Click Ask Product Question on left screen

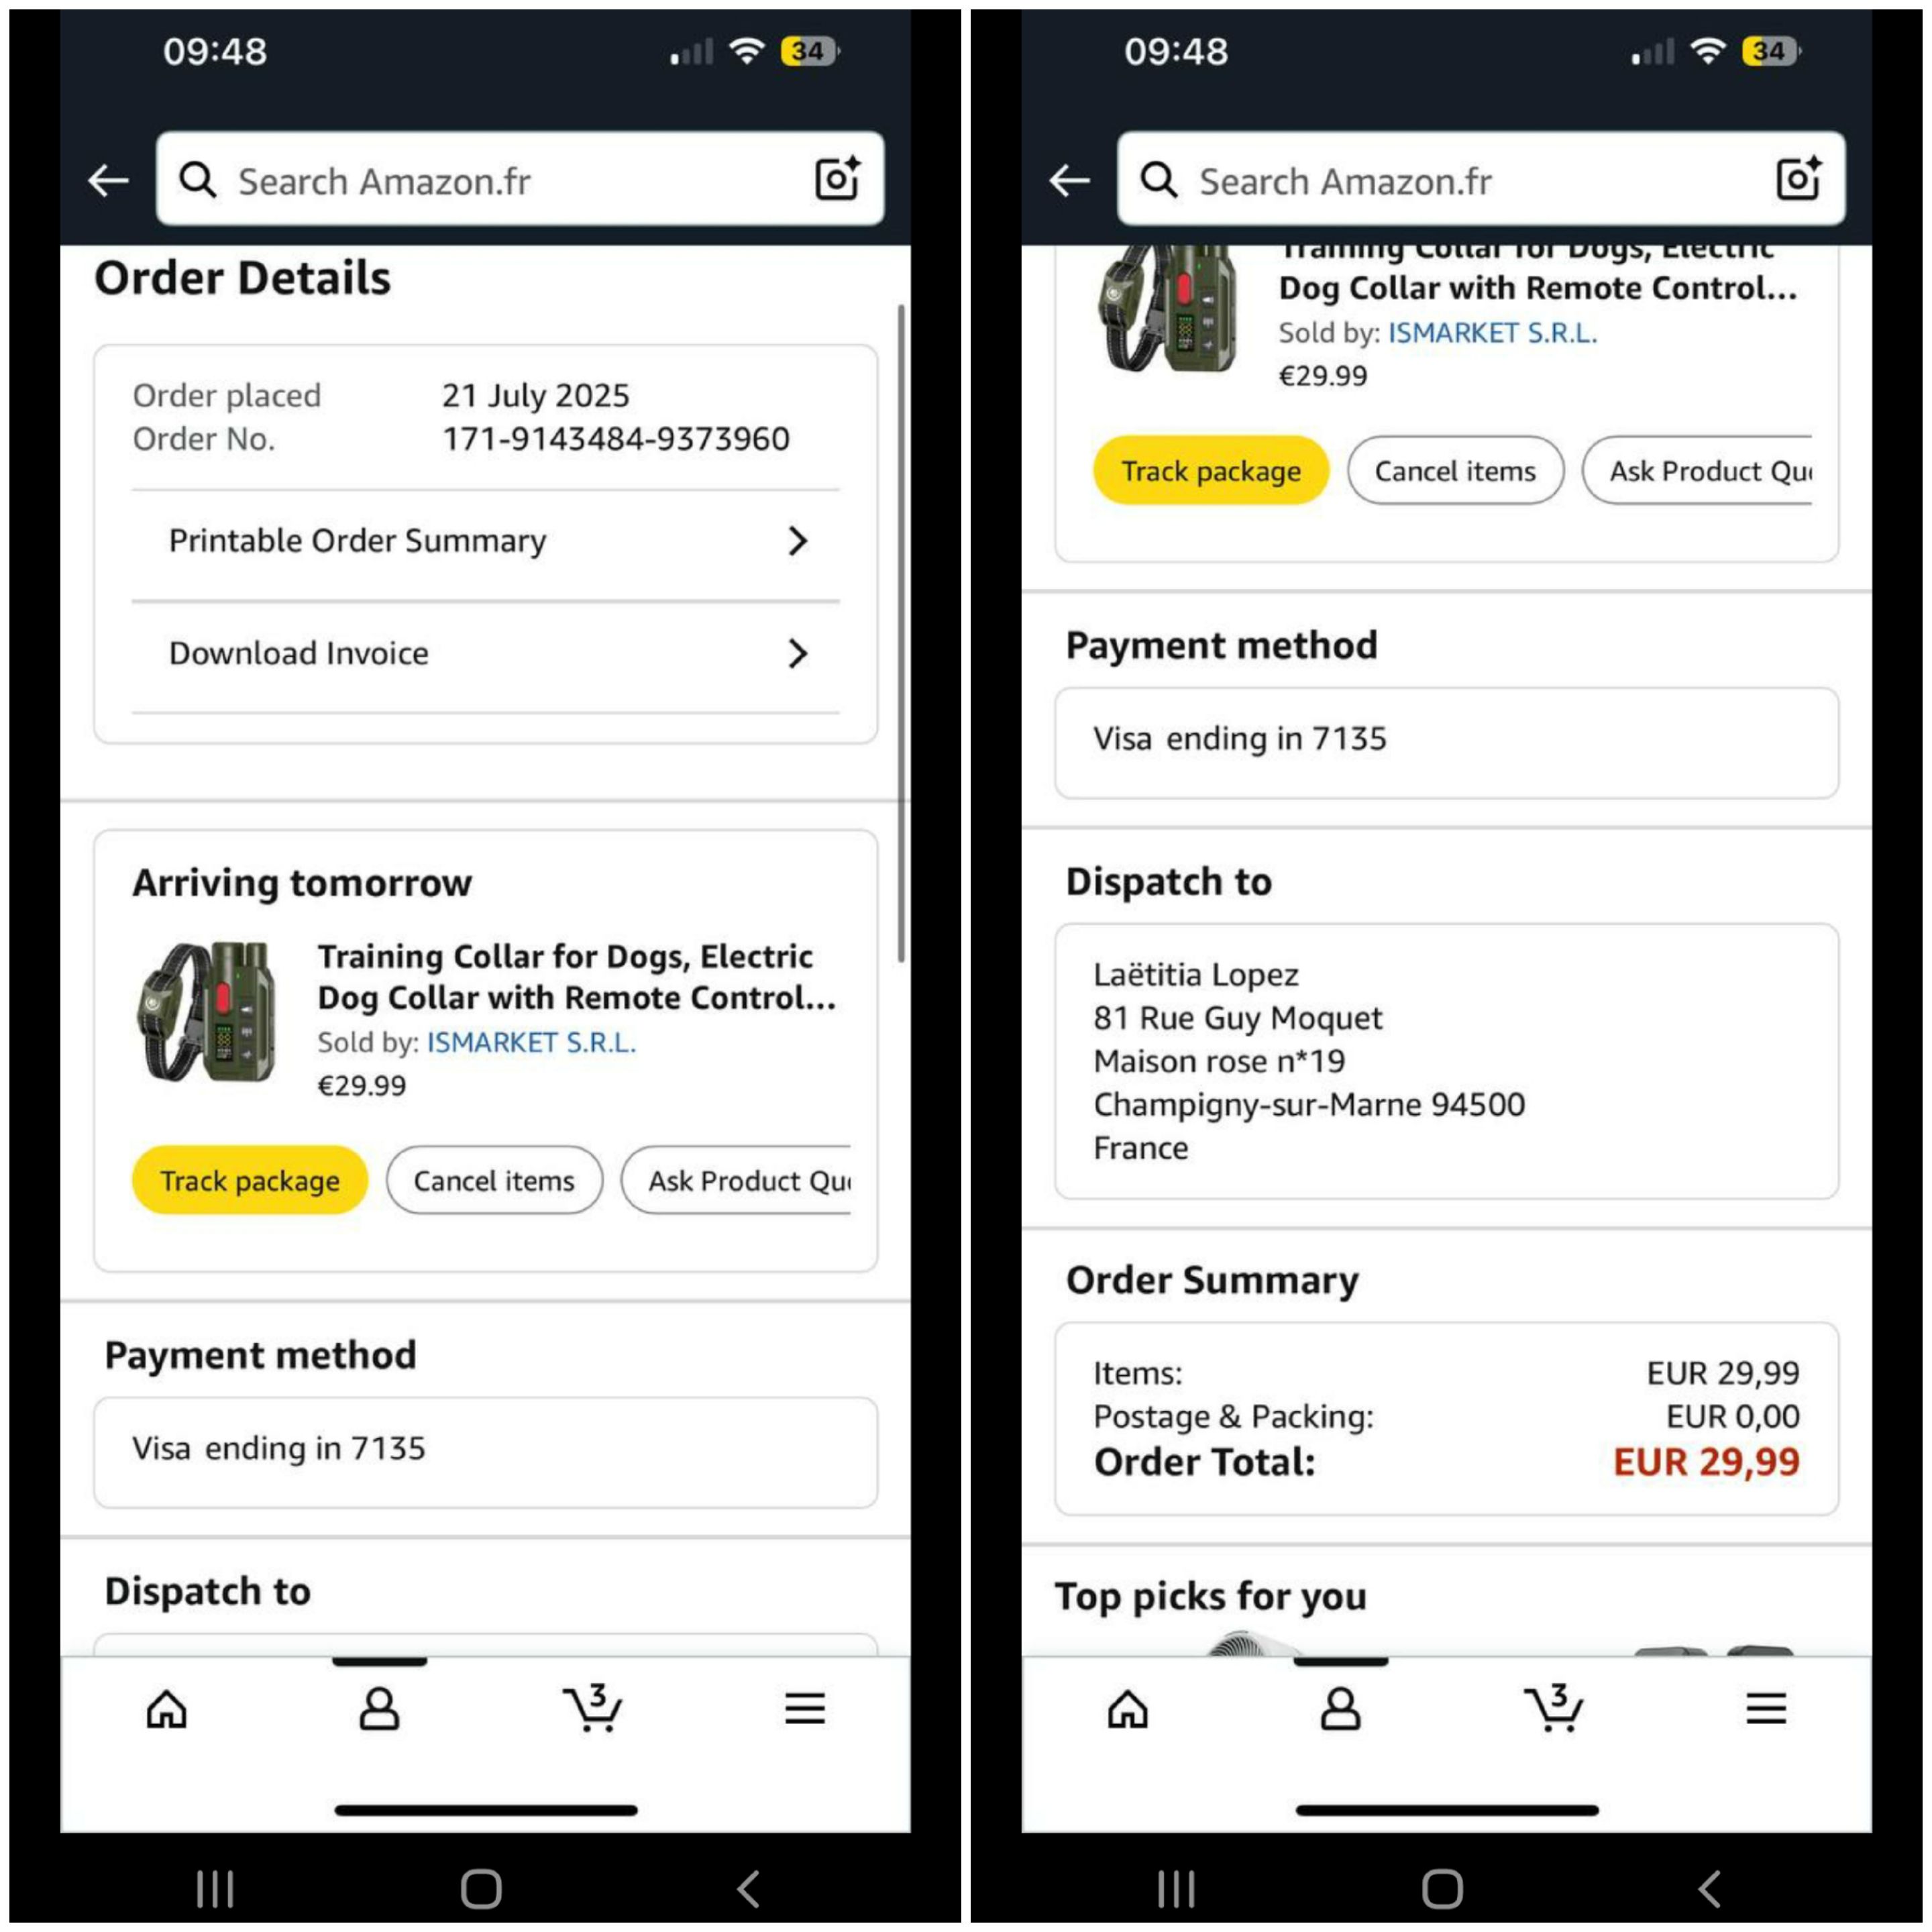(736, 1180)
